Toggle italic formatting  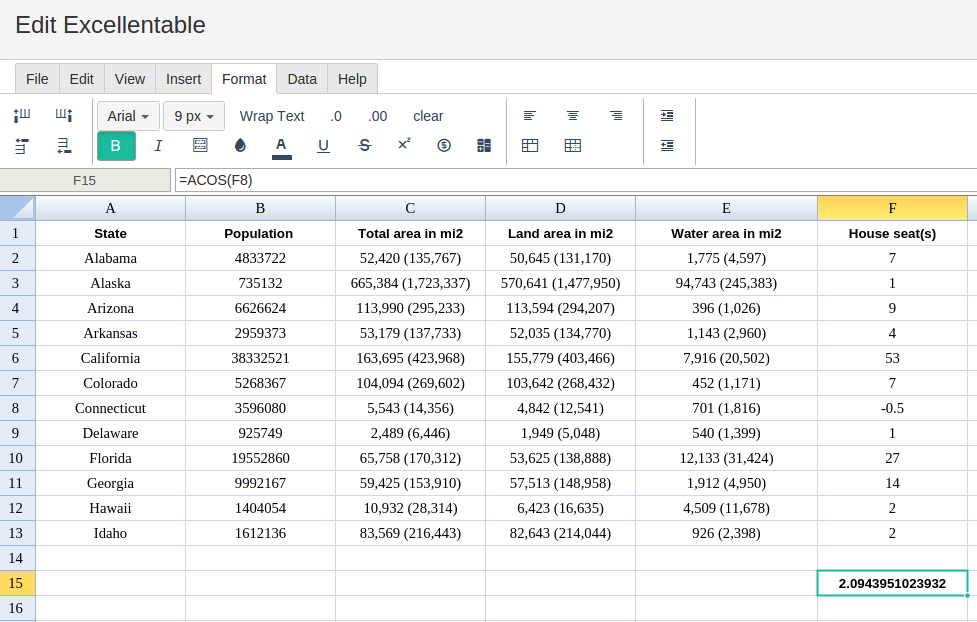[x=158, y=146]
